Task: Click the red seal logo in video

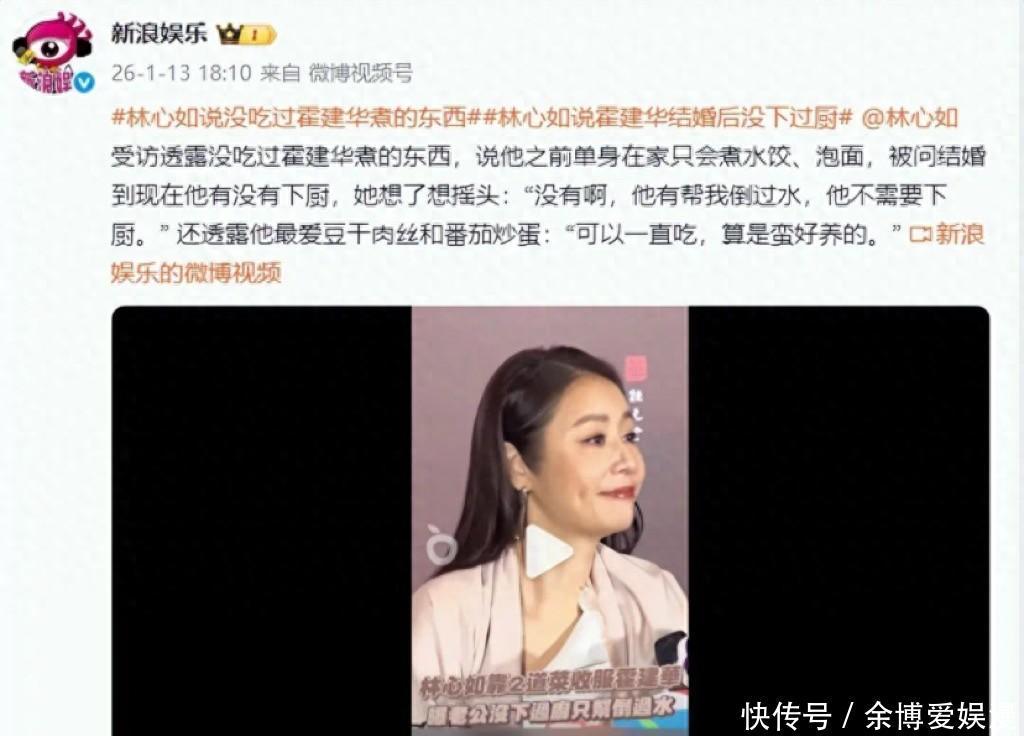Action: [x=635, y=368]
